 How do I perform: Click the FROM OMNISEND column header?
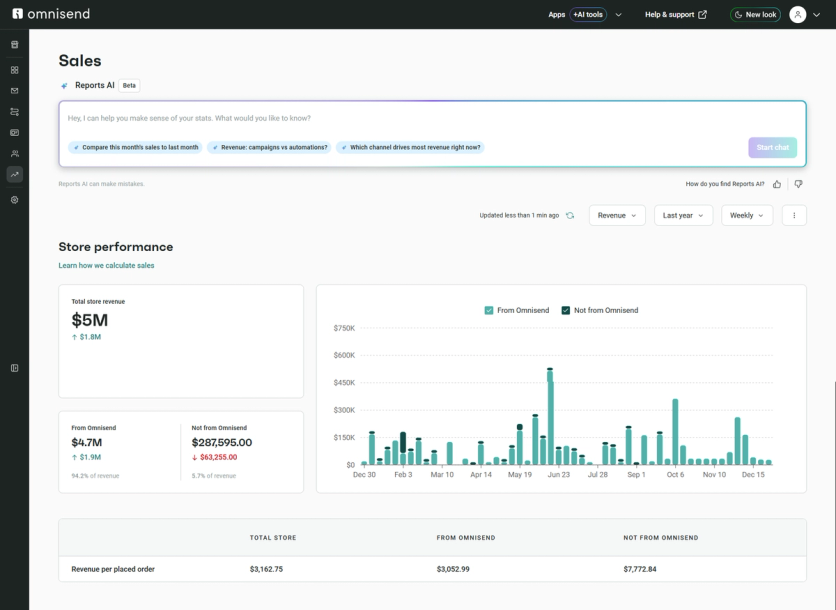465,537
